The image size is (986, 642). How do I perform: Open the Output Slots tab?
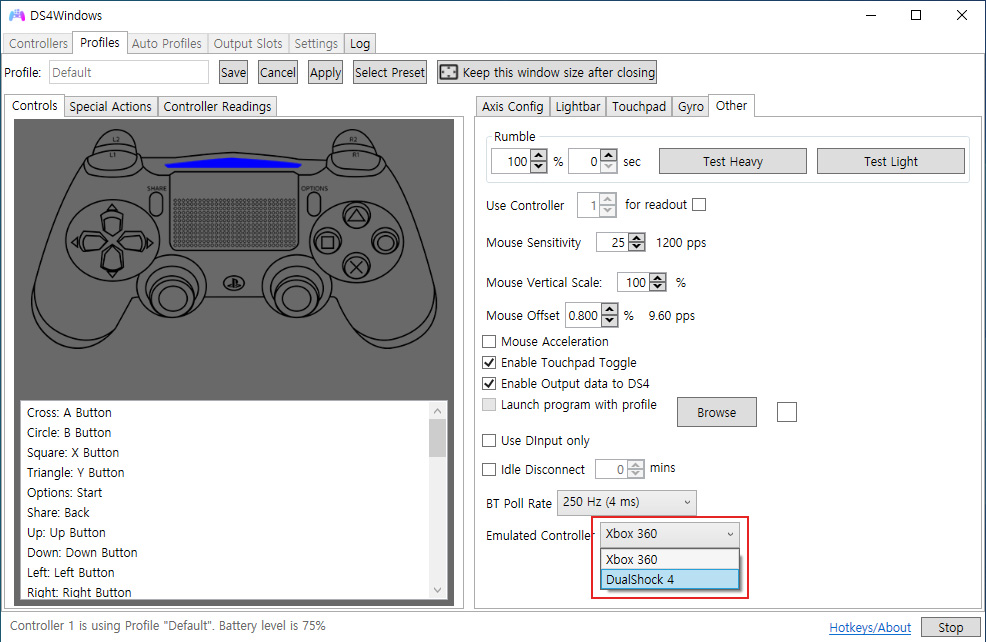tap(248, 43)
